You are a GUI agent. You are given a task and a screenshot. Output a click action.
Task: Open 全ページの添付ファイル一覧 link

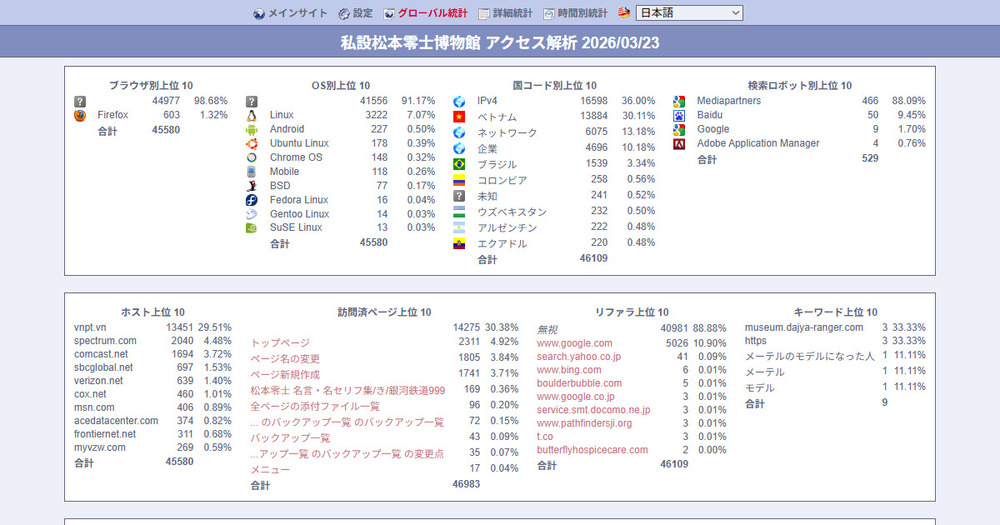click(x=315, y=406)
